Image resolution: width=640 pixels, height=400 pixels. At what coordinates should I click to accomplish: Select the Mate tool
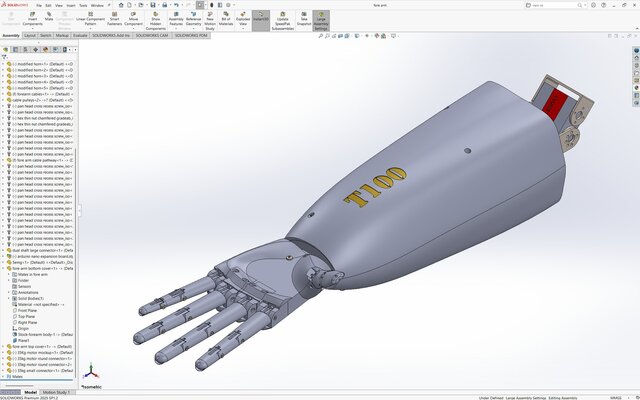tap(49, 16)
